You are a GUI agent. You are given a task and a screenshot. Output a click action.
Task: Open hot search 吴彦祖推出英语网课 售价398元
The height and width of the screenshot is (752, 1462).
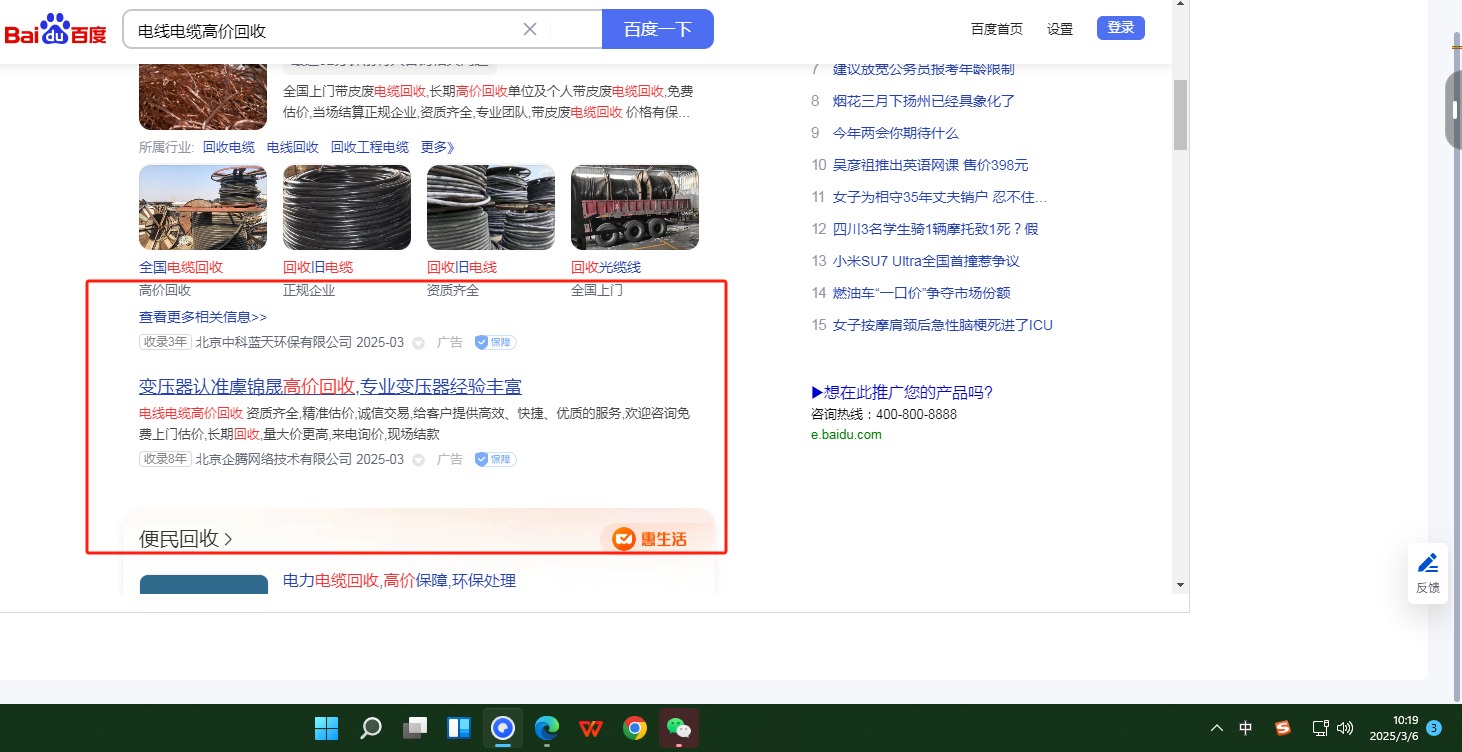coord(930,165)
